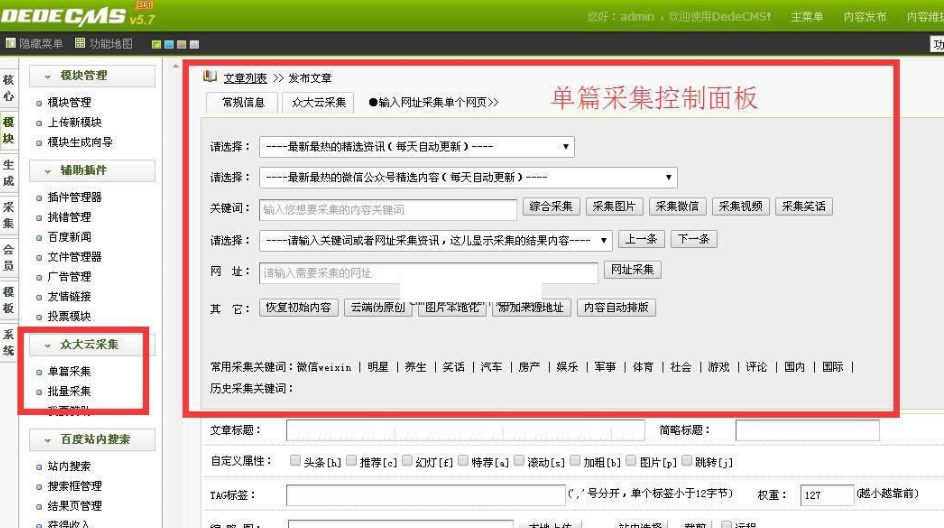Check the 推荐[c] attribute checkbox
Screen dimensions: 944x528
click(x=352, y=461)
